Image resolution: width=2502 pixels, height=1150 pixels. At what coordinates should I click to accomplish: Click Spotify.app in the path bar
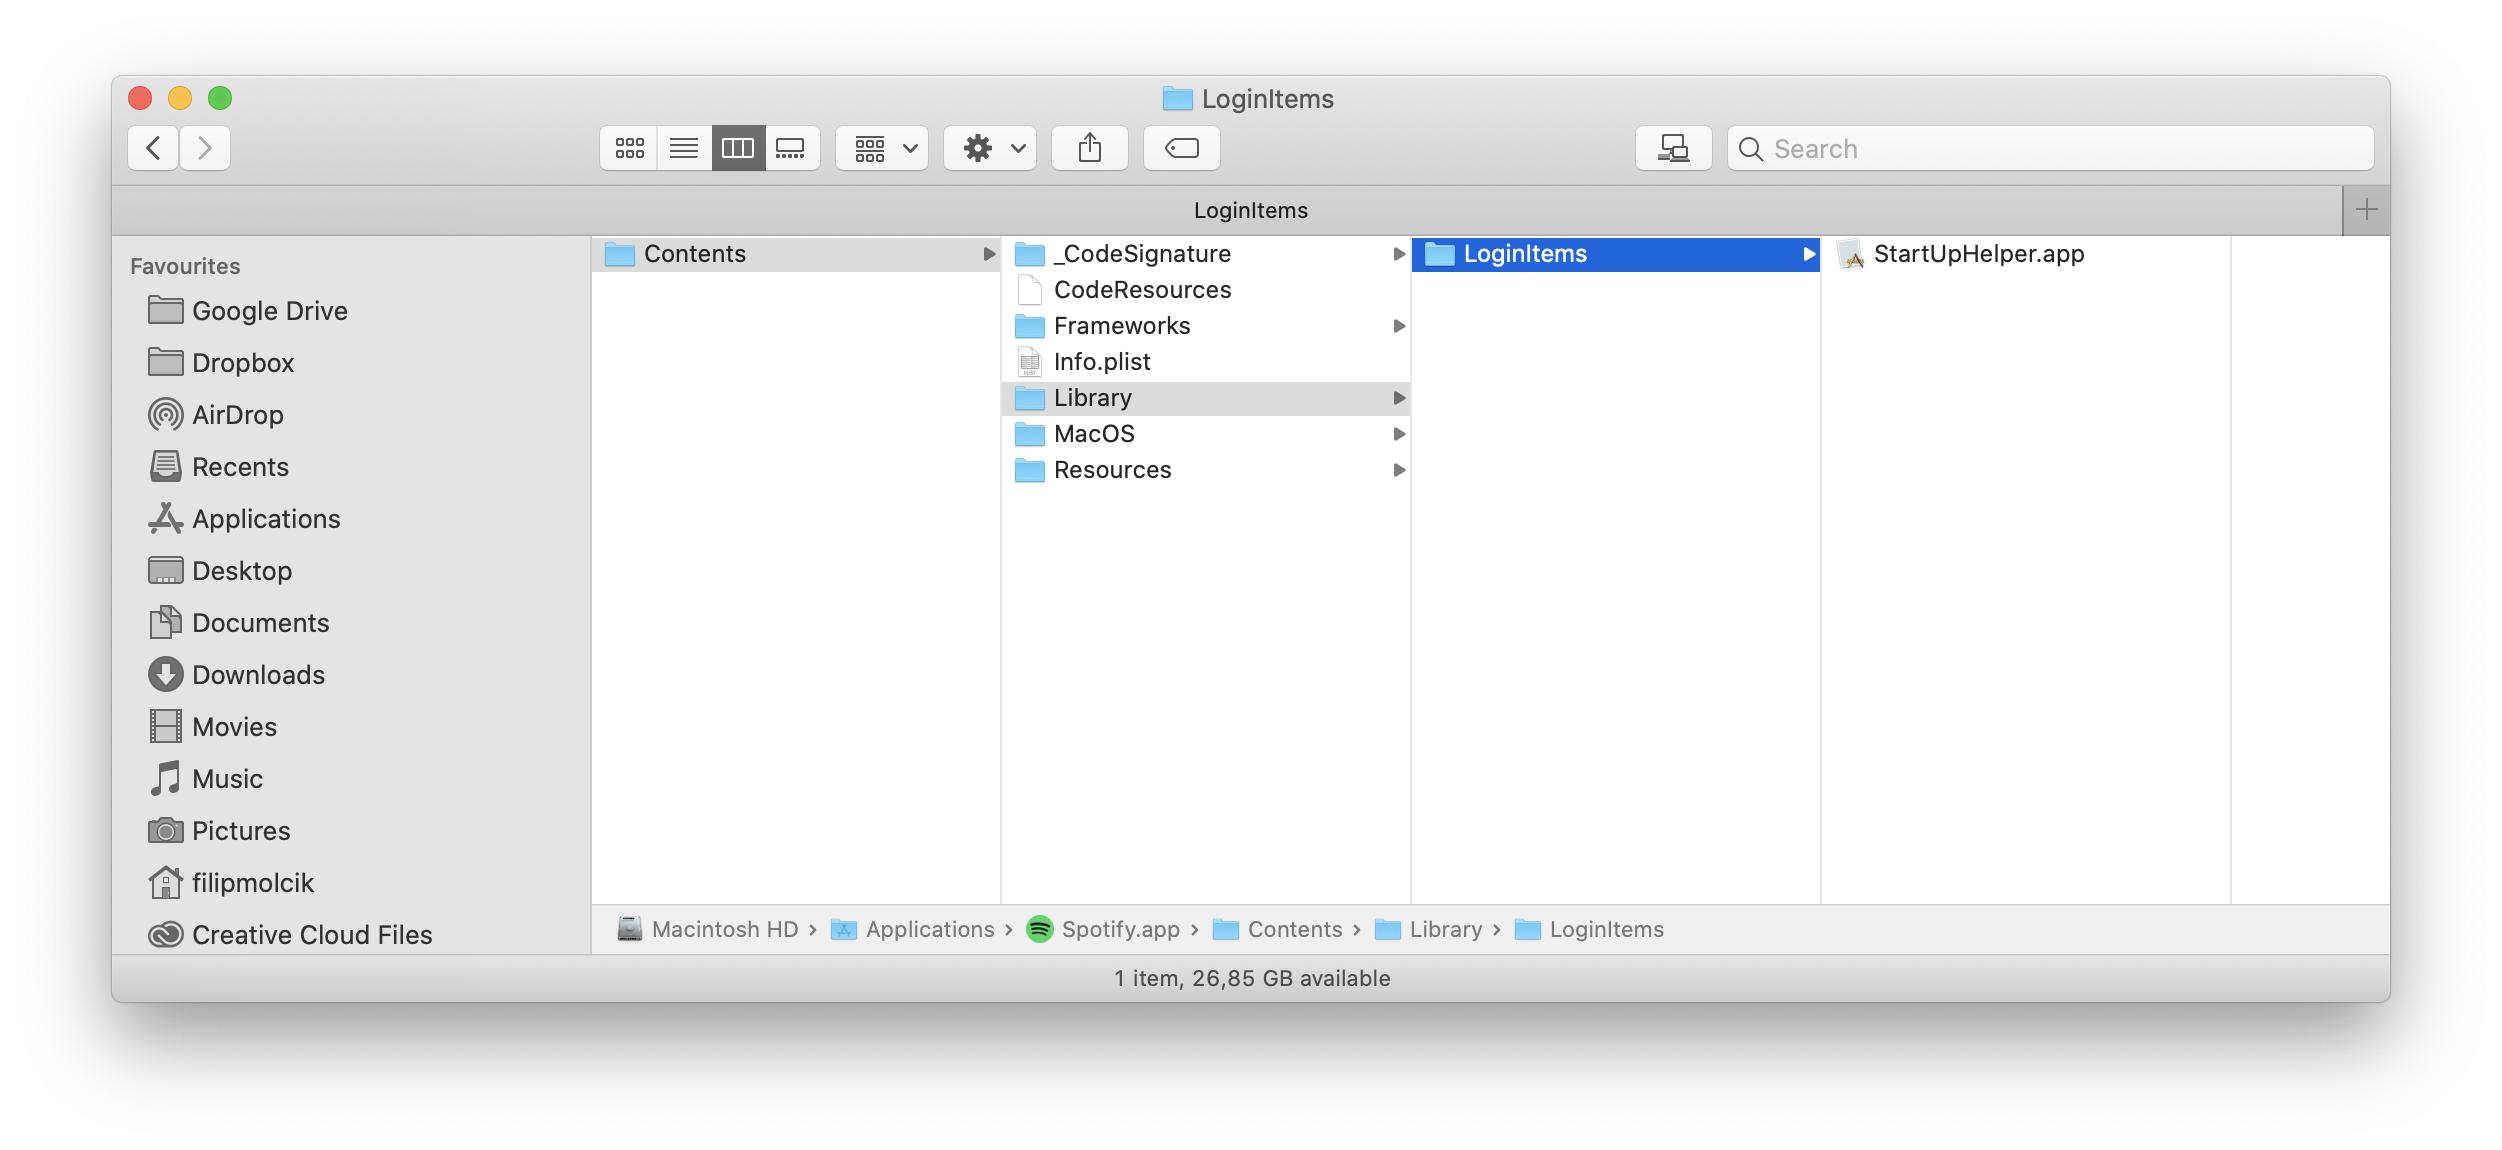point(1120,929)
